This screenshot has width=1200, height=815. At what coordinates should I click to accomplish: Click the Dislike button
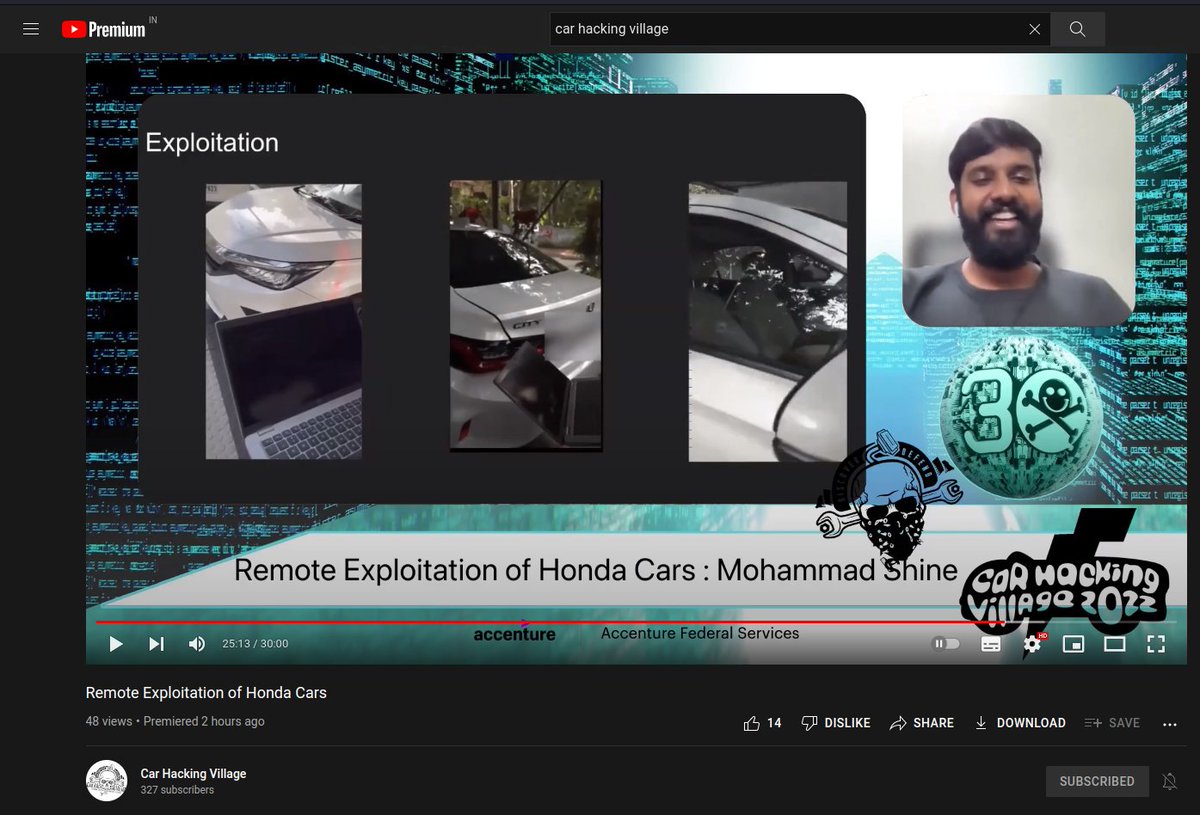pos(836,723)
